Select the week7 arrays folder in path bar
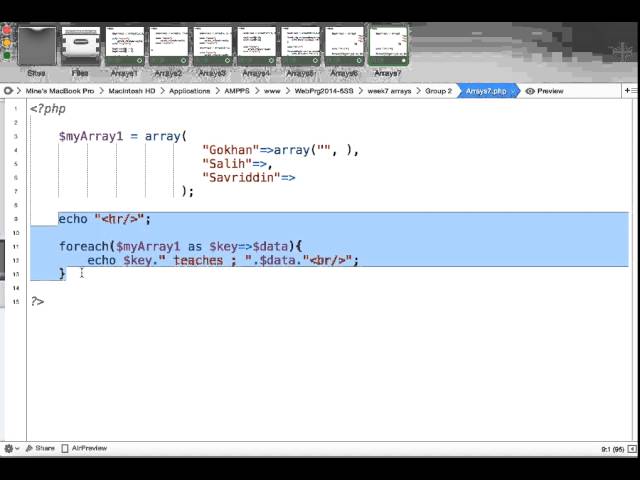Image resolution: width=640 pixels, height=480 pixels. pos(391,91)
